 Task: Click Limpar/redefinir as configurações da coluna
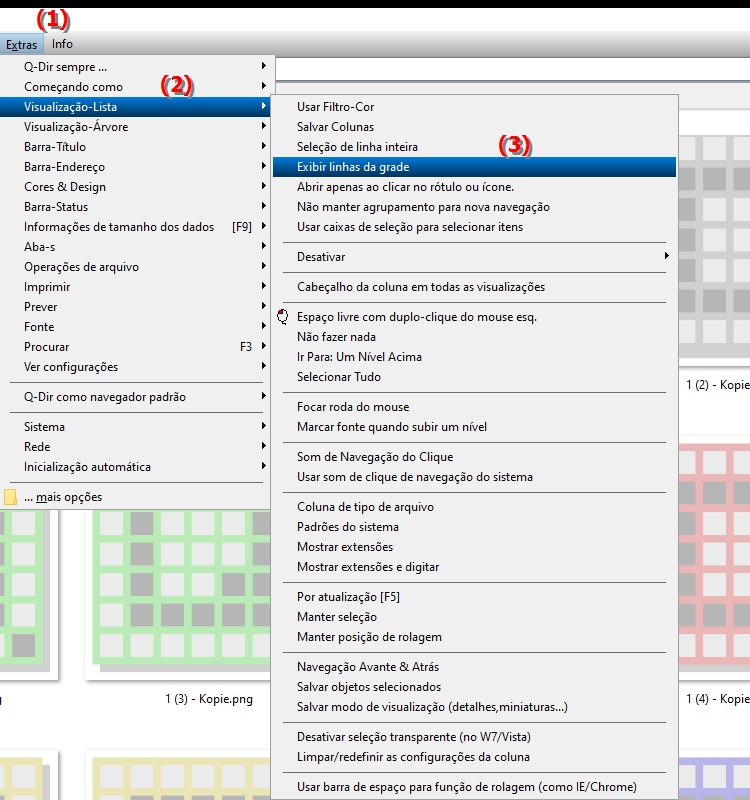474,757
